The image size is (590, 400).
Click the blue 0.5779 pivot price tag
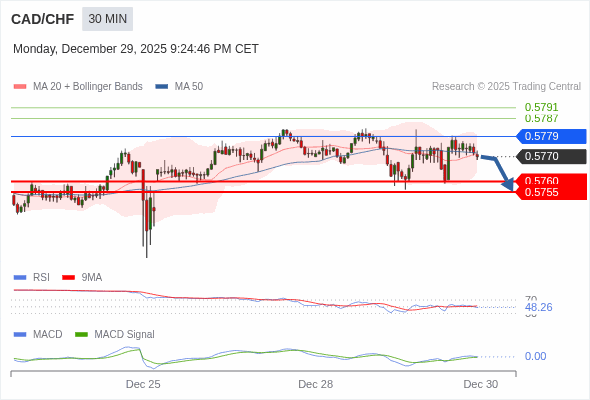552,136
